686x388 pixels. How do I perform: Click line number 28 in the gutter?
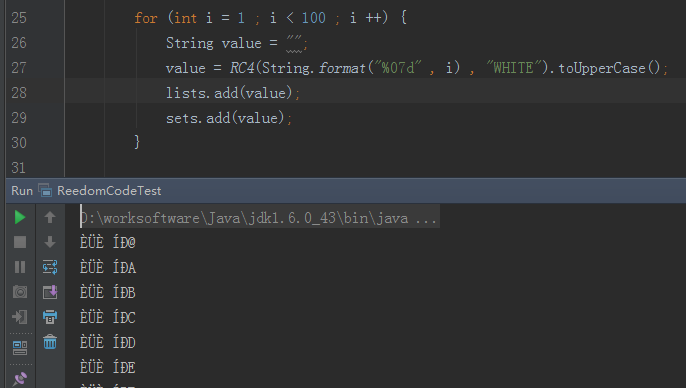tap(19, 93)
